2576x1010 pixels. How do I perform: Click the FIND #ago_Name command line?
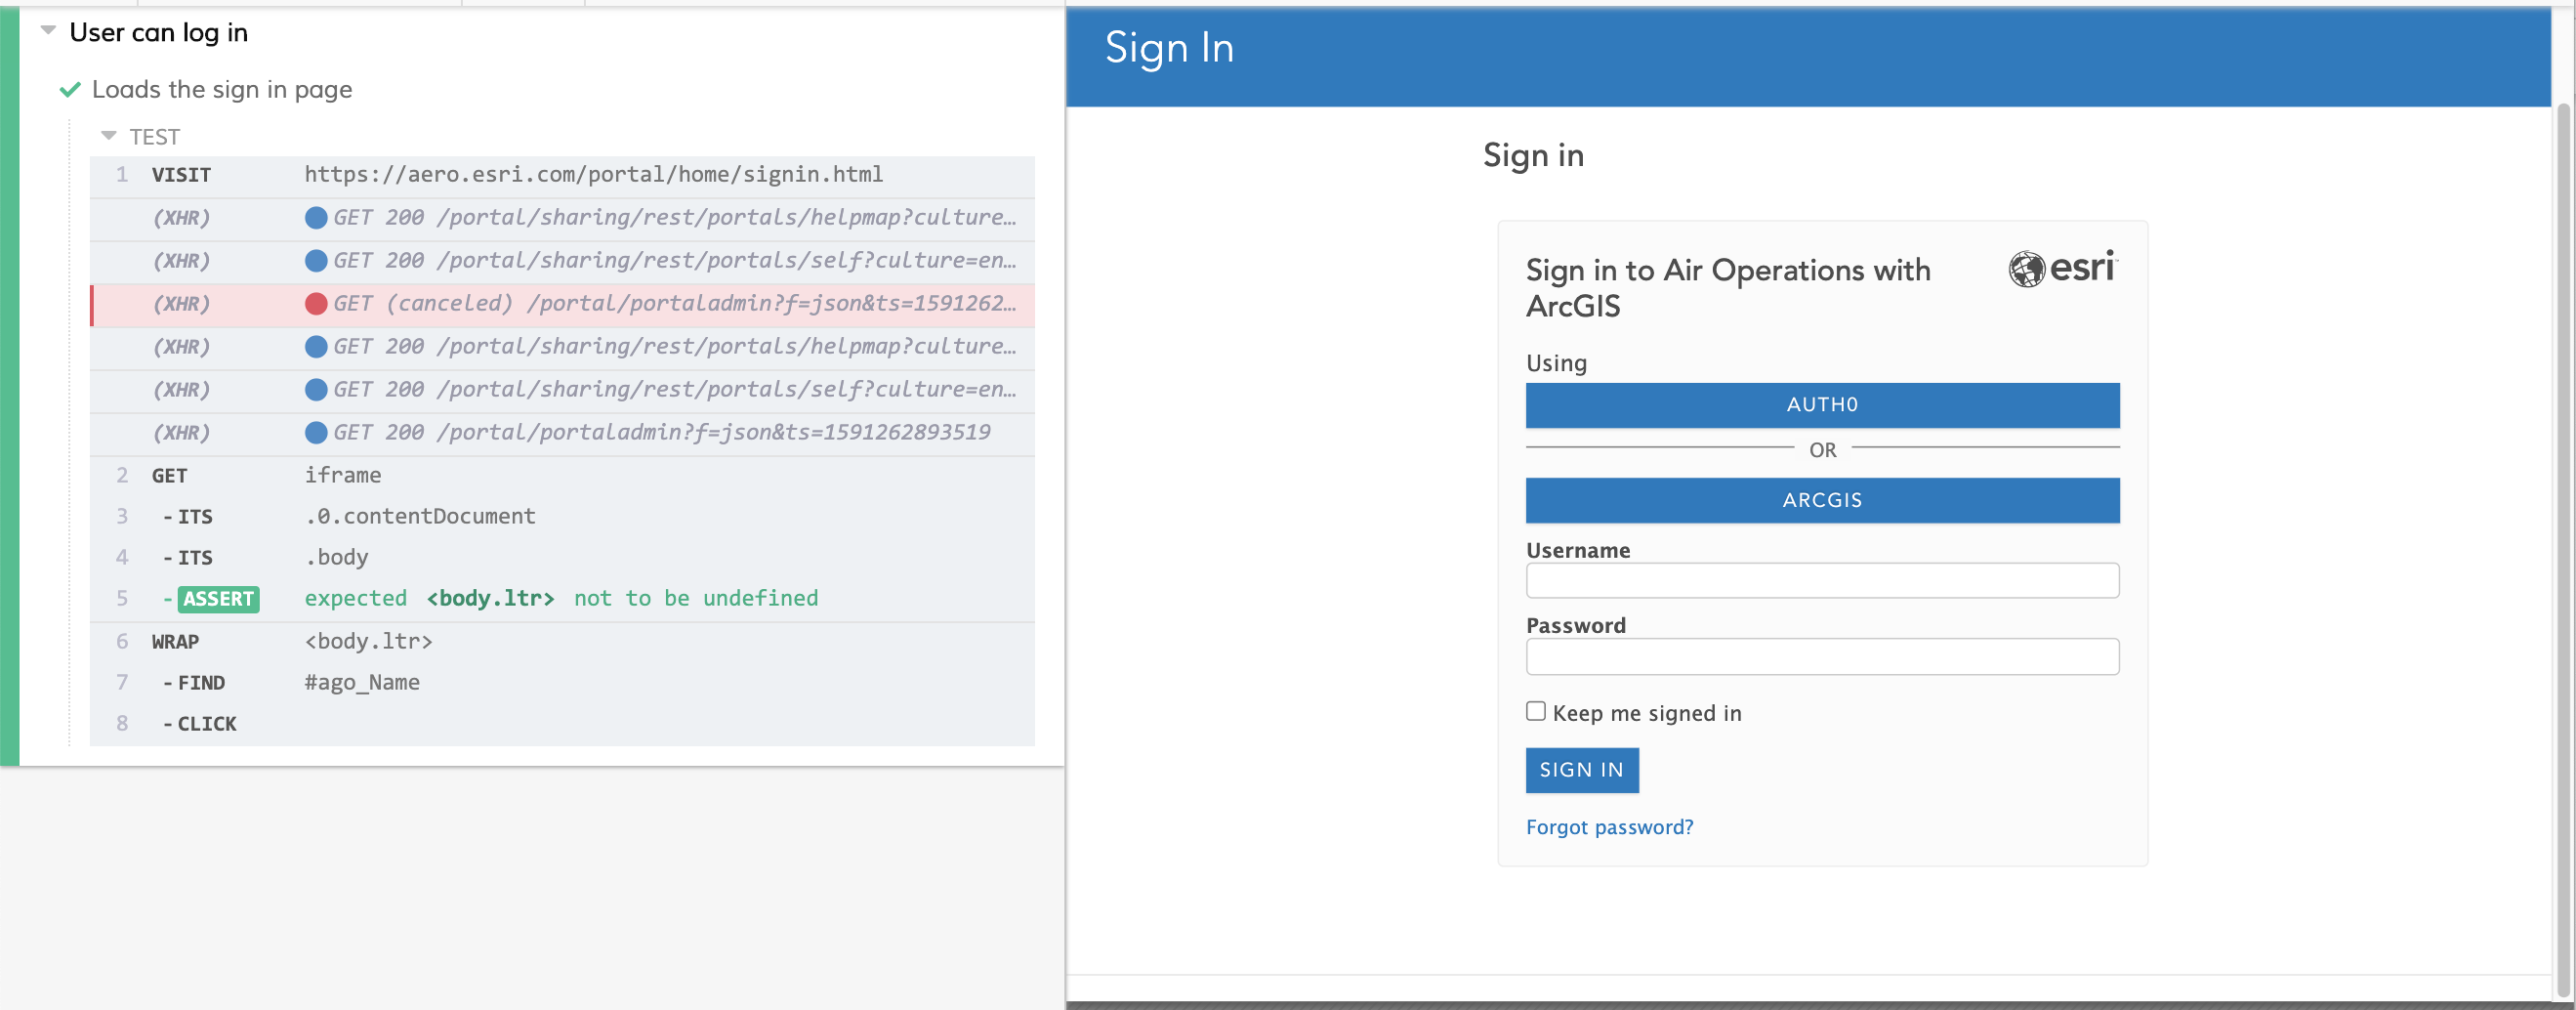362,682
